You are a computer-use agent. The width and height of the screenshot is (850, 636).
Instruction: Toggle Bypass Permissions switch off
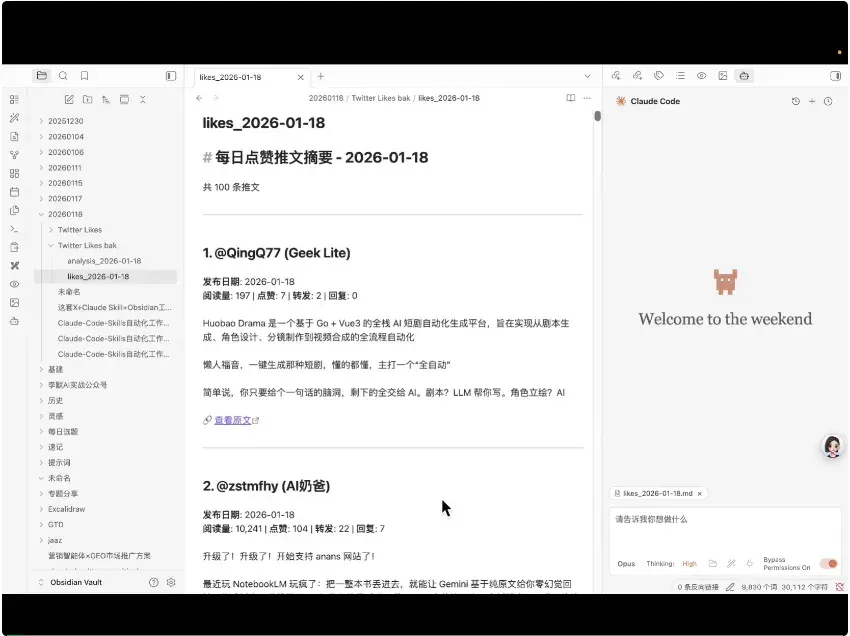829,564
